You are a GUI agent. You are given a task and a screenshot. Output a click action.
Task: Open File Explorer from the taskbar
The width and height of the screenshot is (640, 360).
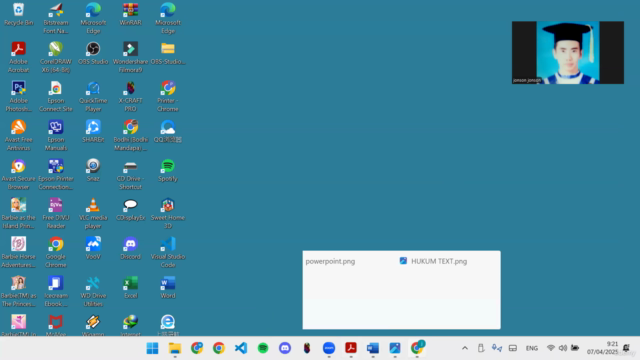(175, 348)
